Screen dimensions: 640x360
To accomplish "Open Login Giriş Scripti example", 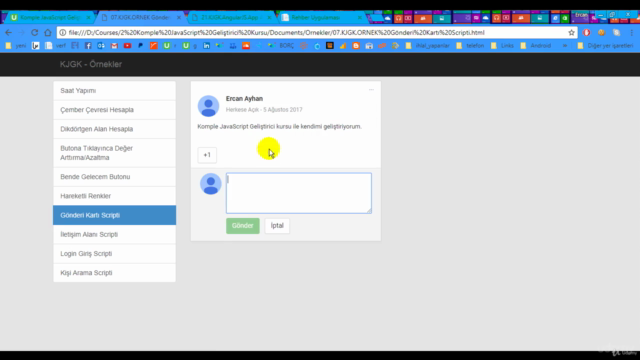I will tap(114, 253).
